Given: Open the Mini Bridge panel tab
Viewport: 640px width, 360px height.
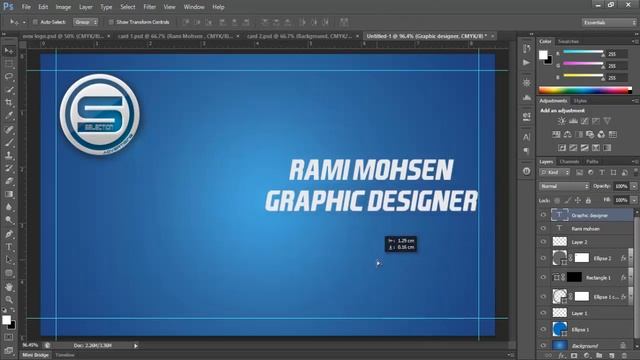Looking at the screenshot, I should pos(35,355).
